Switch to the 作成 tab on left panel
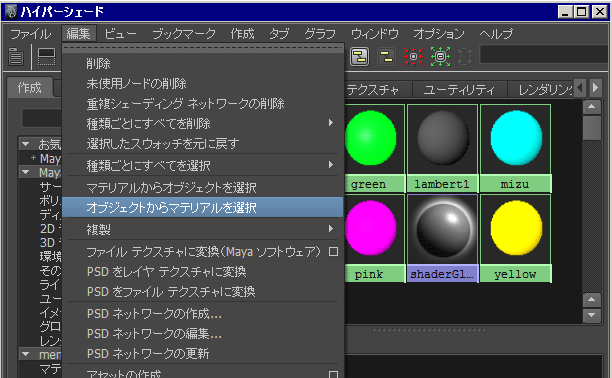The height and width of the screenshot is (378, 612). [29, 87]
